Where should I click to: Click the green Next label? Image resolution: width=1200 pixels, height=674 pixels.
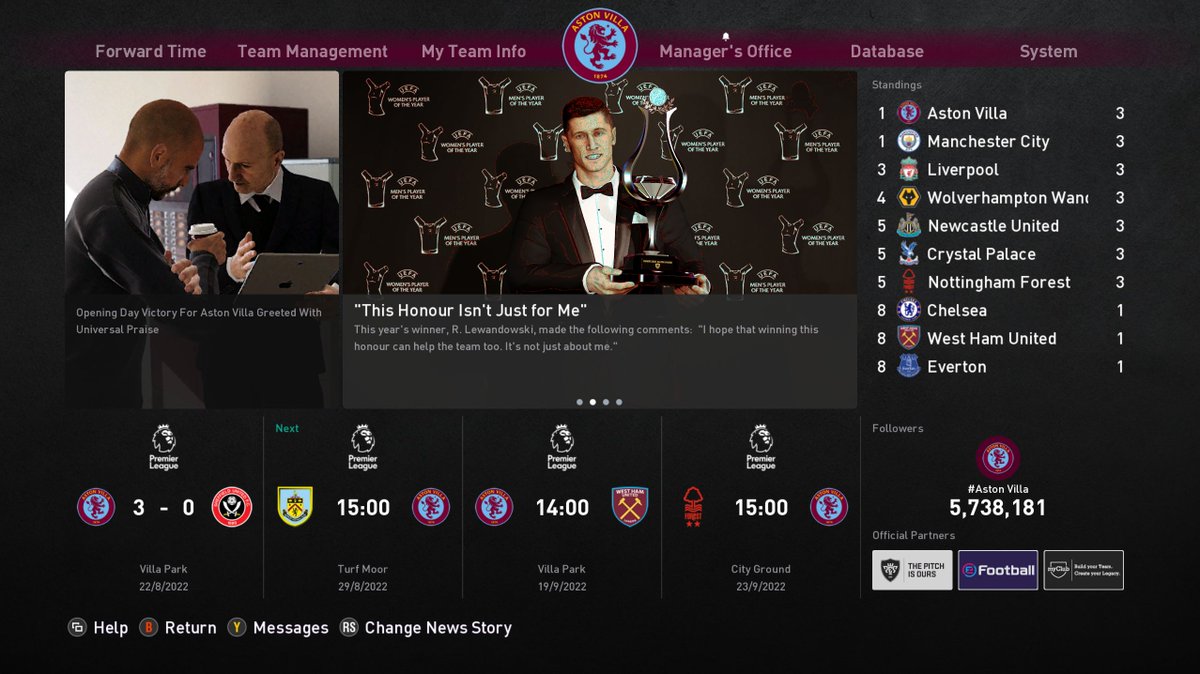tap(287, 428)
